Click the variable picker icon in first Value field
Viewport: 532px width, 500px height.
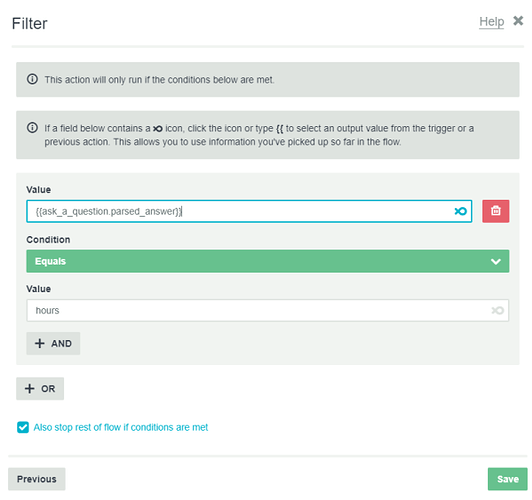(460, 211)
